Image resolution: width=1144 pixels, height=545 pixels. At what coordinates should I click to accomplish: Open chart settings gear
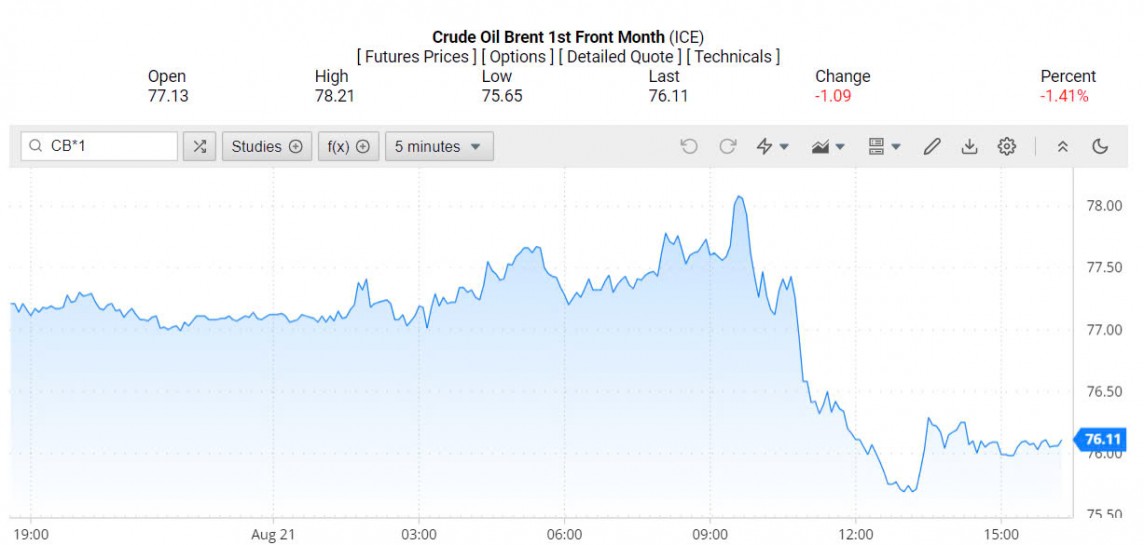(x=1006, y=147)
